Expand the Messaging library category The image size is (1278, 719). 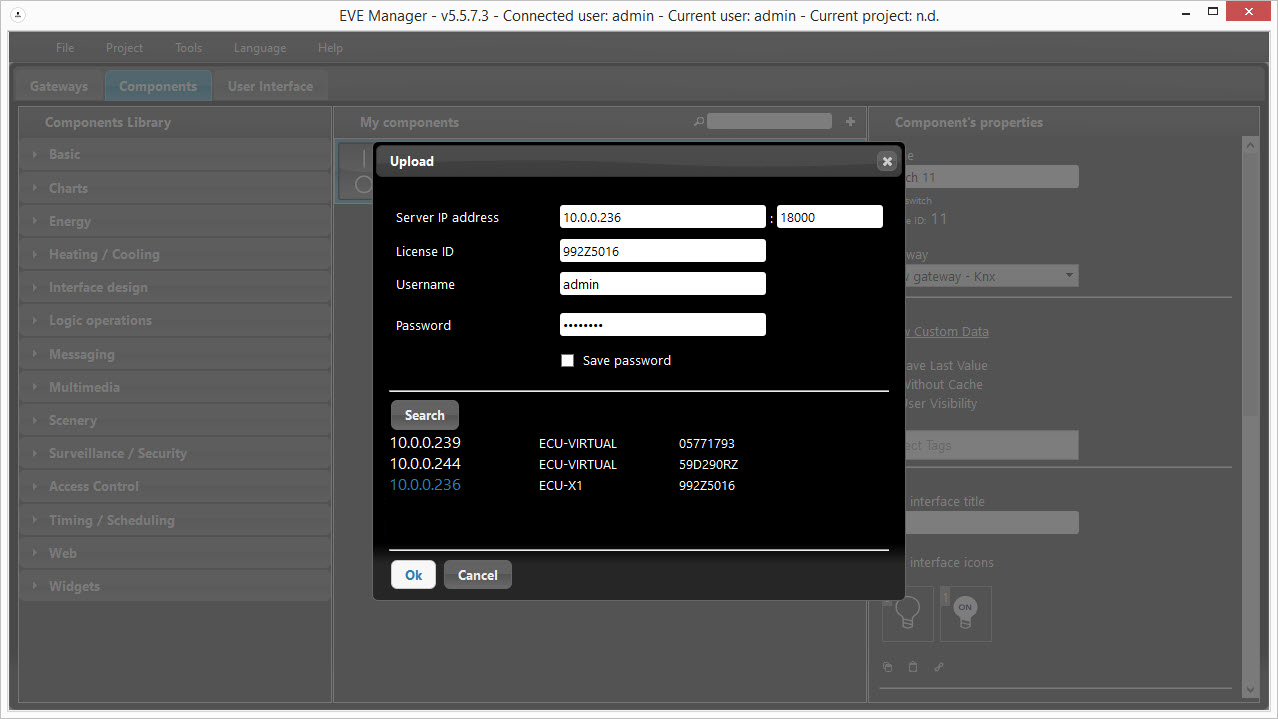(x=174, y=354)
